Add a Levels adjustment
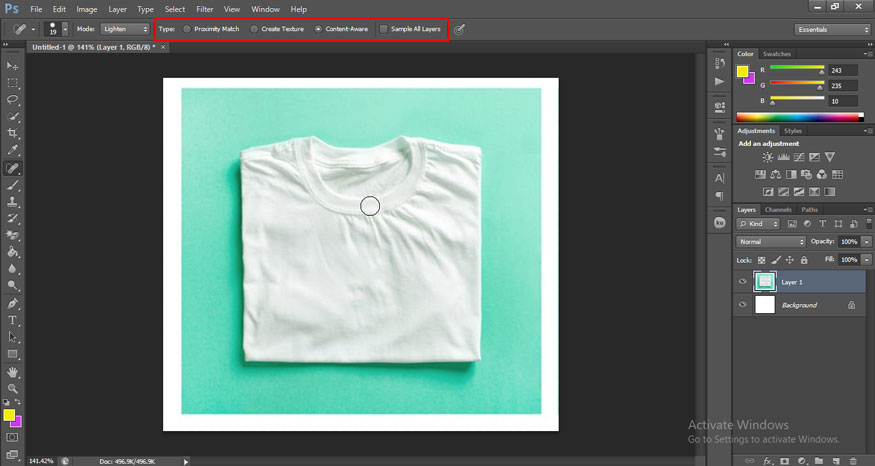 coord(783,157)
